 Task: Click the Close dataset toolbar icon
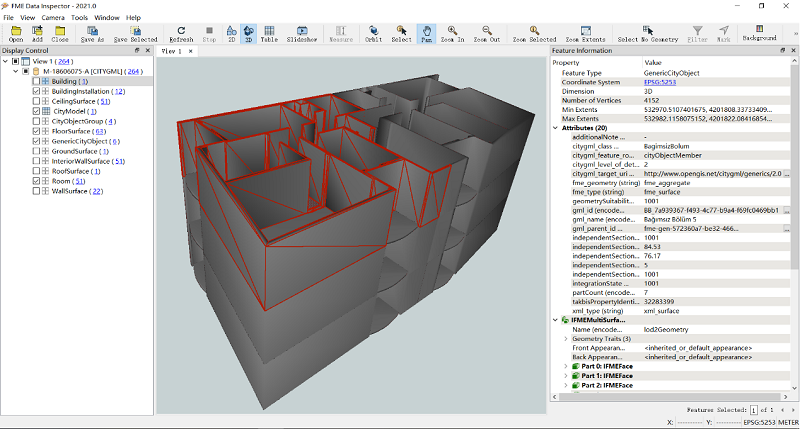pyautogui.click(x=60, y=34)
